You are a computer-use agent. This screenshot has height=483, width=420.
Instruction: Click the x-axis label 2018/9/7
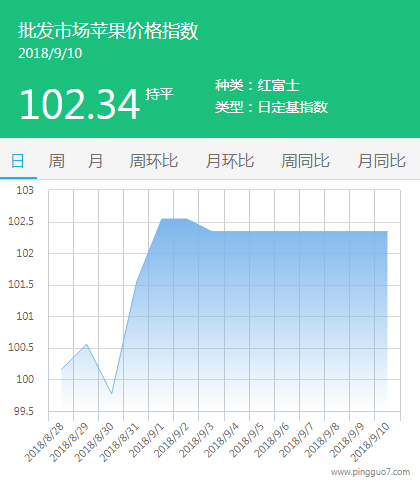tap(297, 440)
